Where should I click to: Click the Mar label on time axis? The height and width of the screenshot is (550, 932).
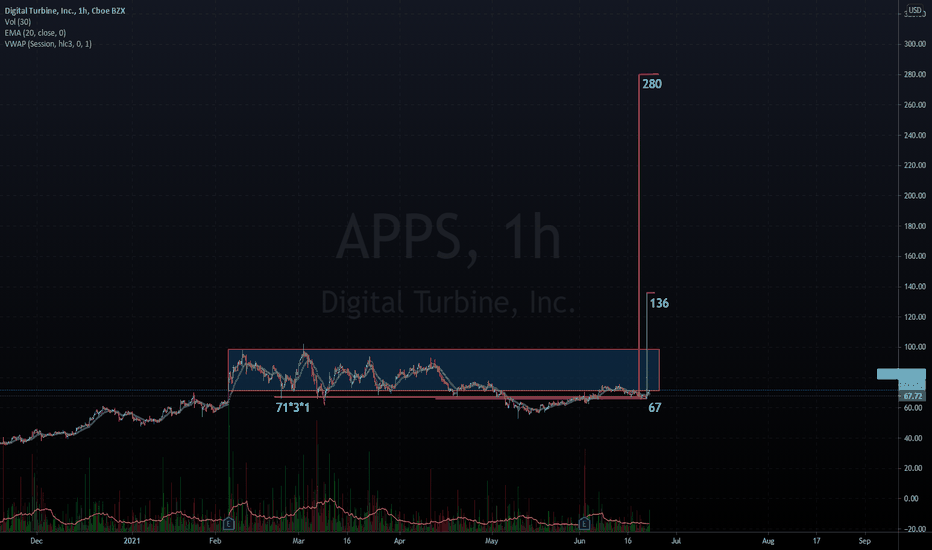[x=298, y=541]
